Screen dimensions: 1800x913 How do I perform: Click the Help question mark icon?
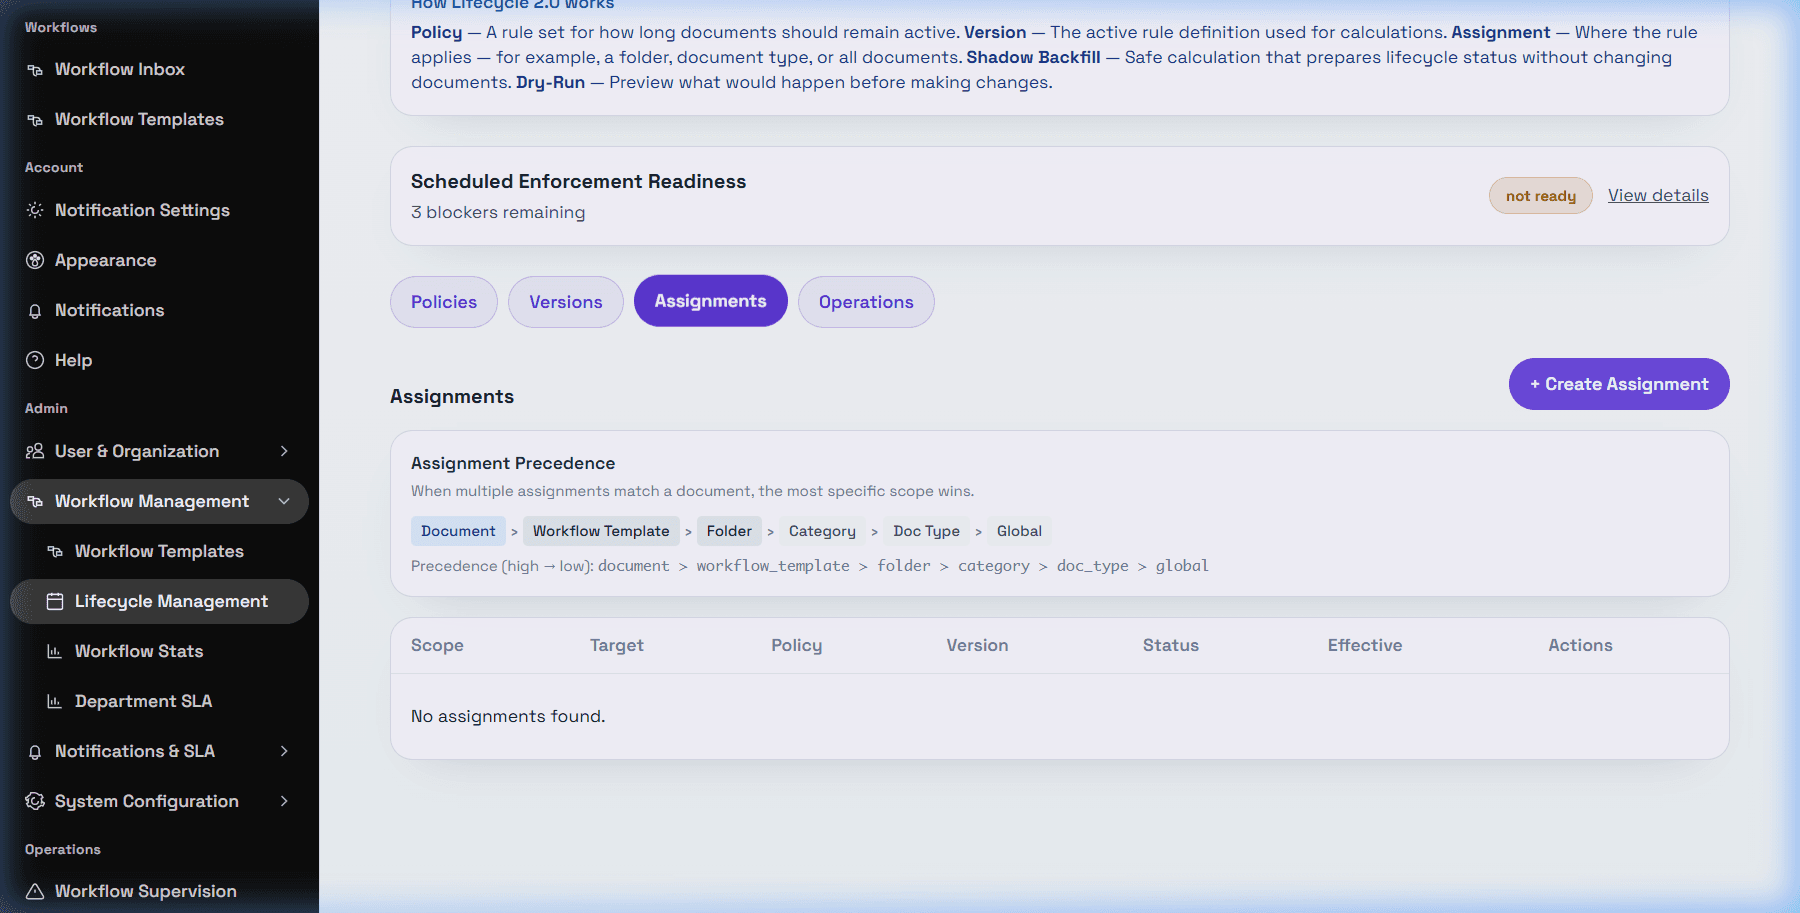35,360
